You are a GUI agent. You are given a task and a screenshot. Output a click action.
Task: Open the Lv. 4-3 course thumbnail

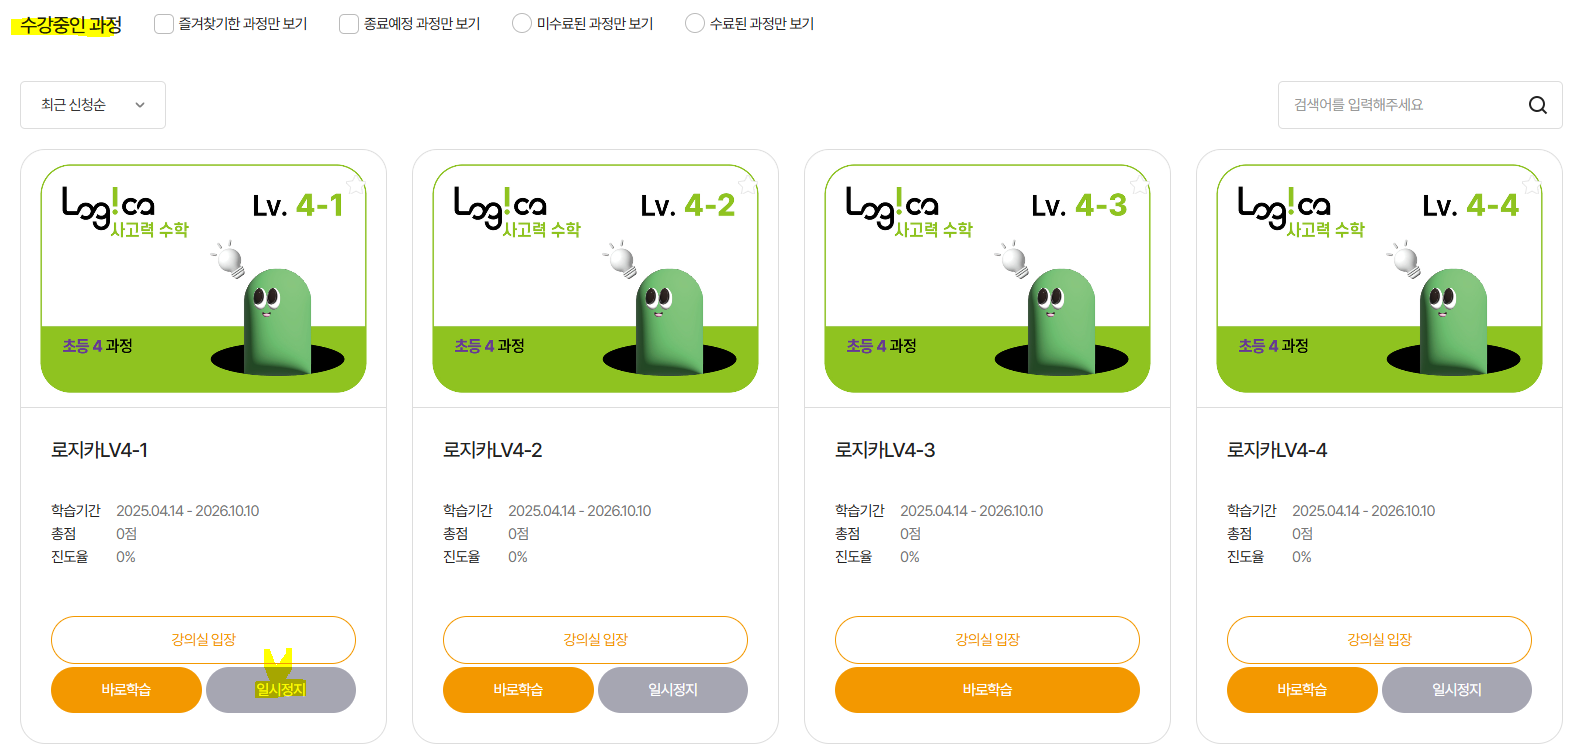point(987,279)
